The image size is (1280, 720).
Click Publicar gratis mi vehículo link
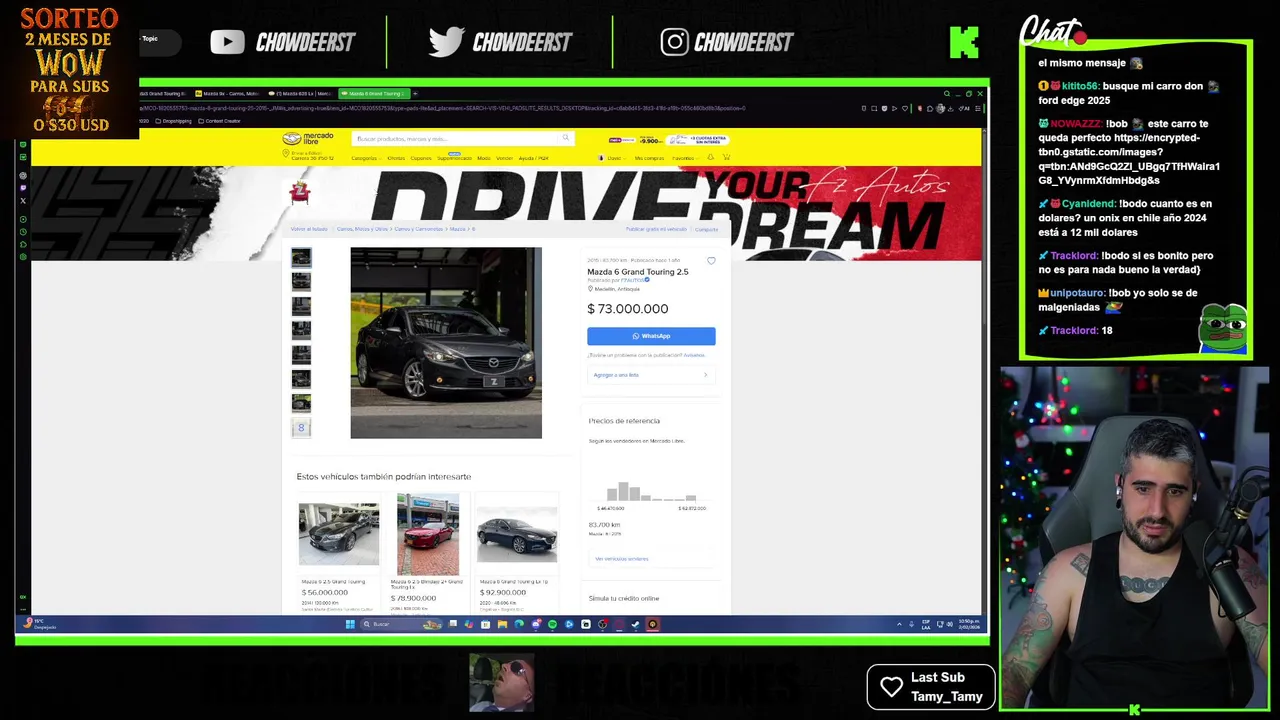[x=656, y=229]
